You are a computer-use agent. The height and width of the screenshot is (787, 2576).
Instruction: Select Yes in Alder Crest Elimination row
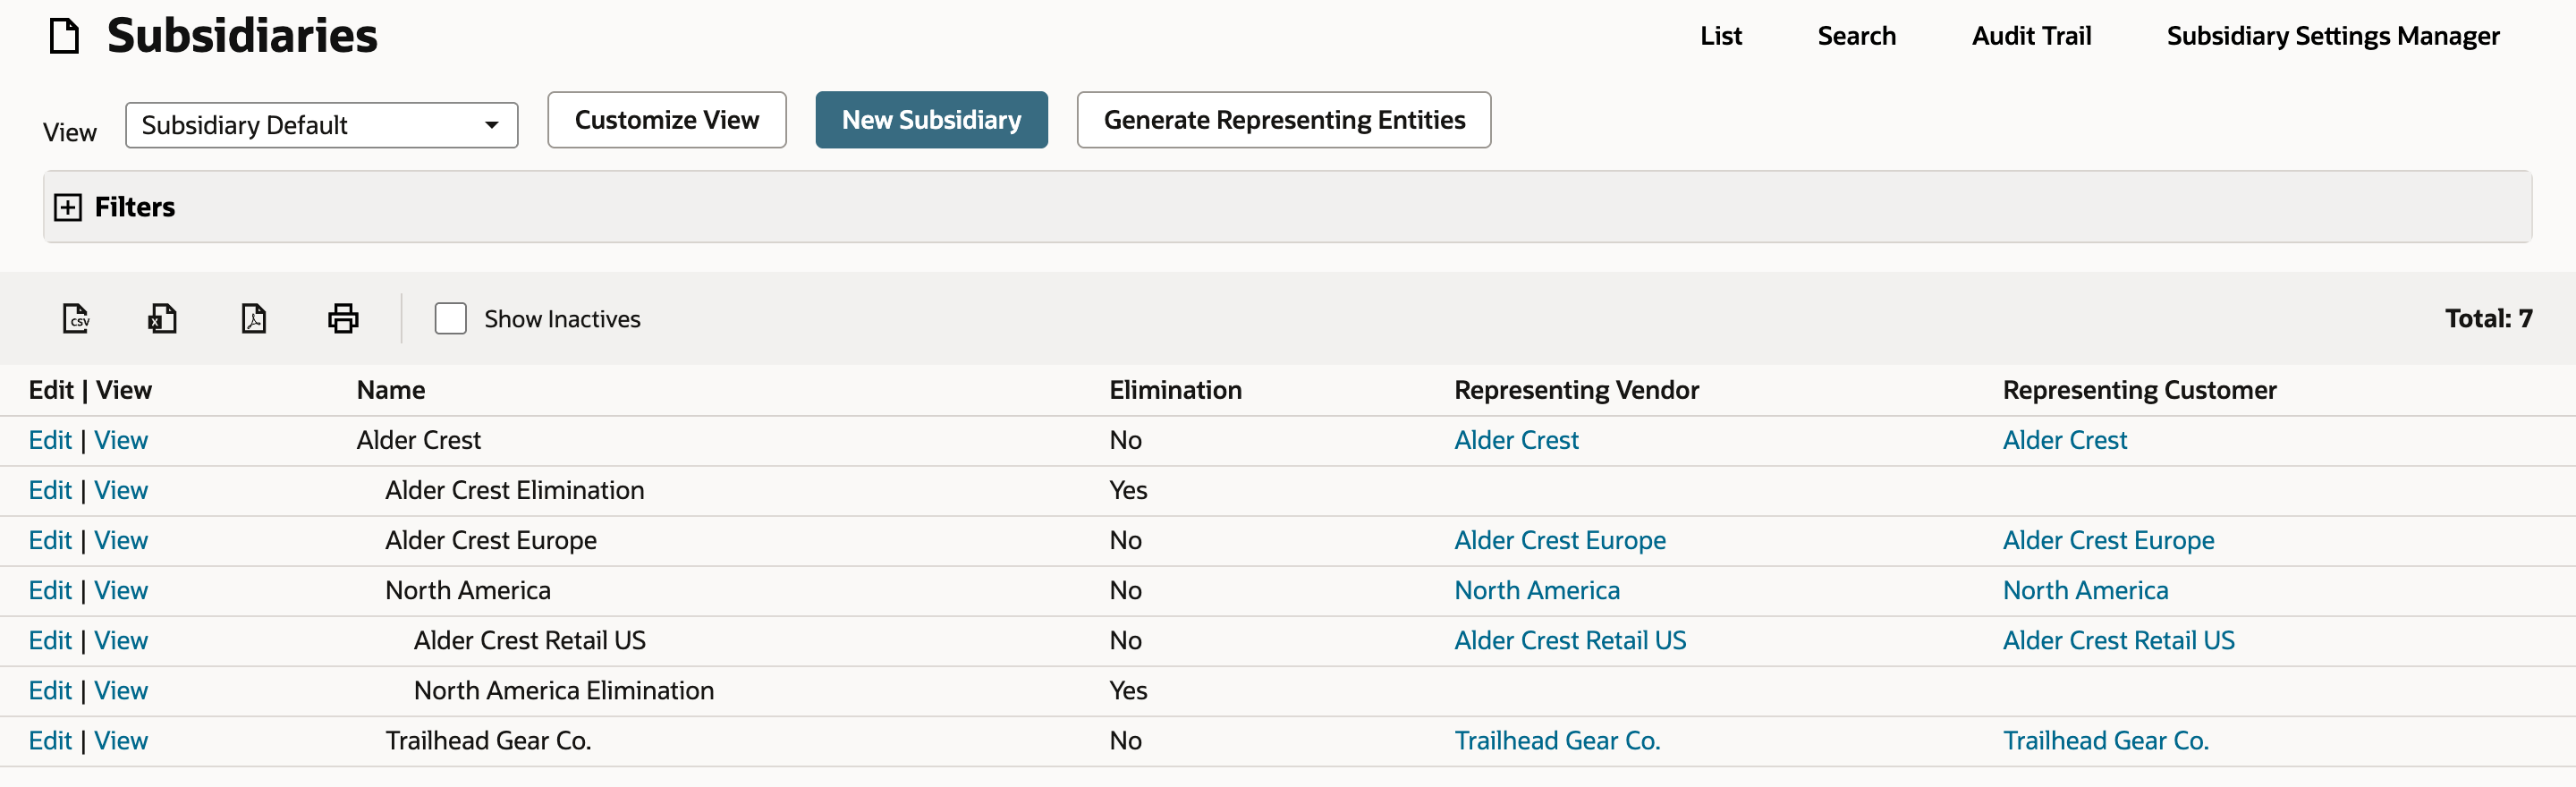1128,490
